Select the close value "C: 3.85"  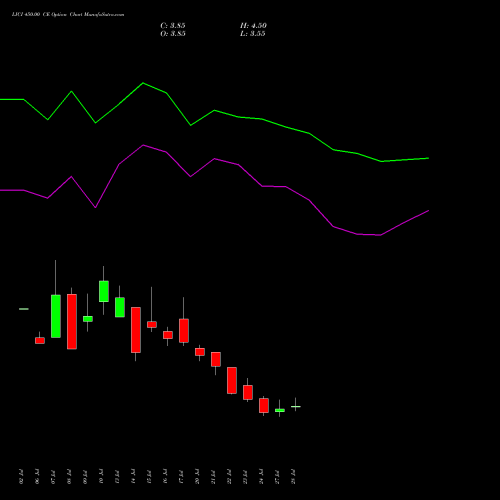point(173,26)
